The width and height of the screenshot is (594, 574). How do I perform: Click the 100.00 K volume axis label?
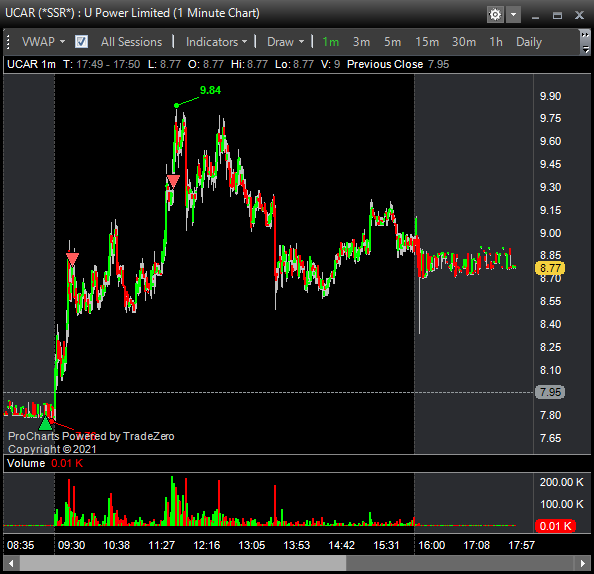[561, 504]
